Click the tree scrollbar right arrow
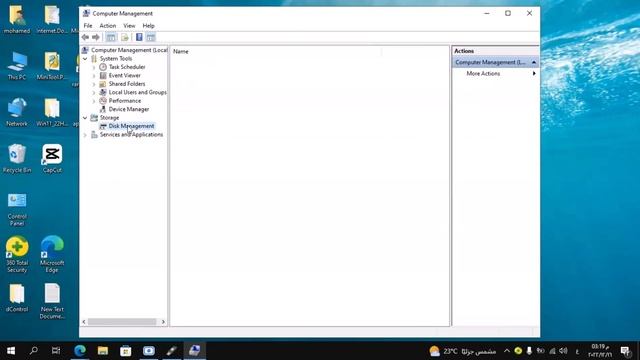The height and width of the screenshot is (360, 640). [163, 322]
